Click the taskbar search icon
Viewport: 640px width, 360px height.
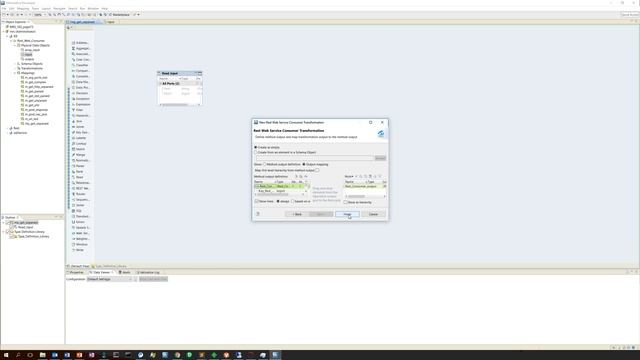(x=18, y=355)
